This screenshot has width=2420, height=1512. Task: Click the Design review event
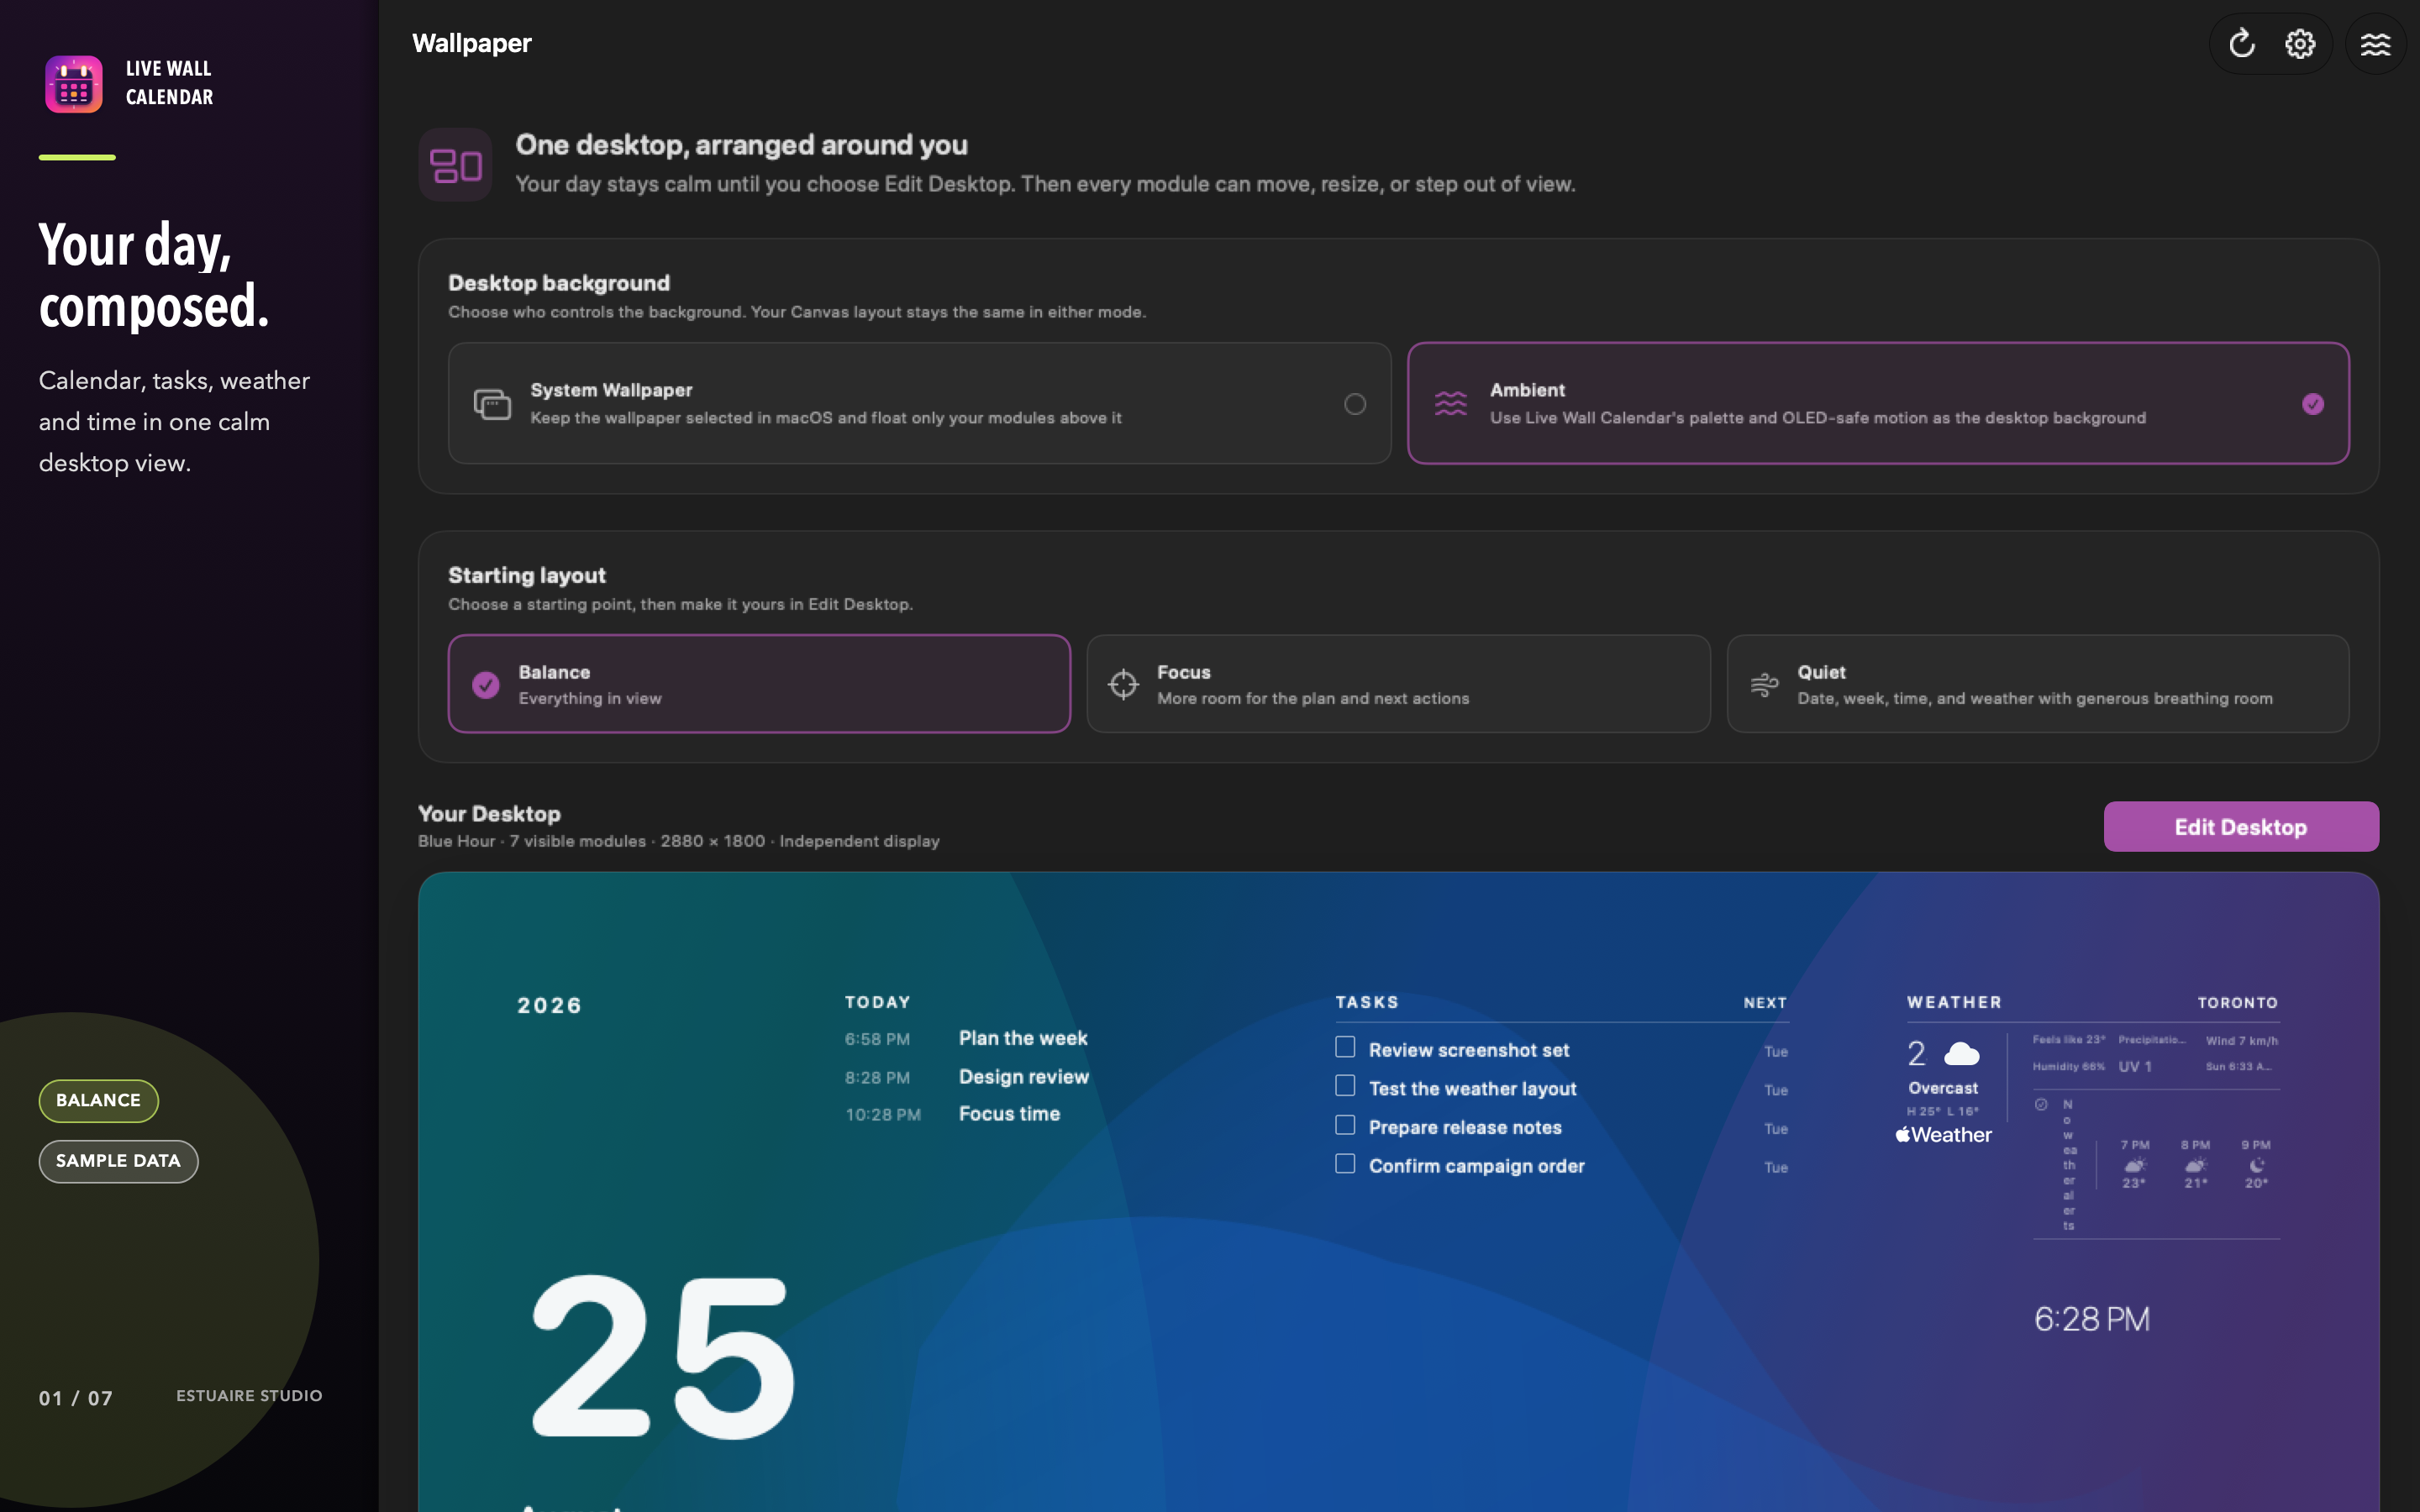(x=1023, y=1077)
